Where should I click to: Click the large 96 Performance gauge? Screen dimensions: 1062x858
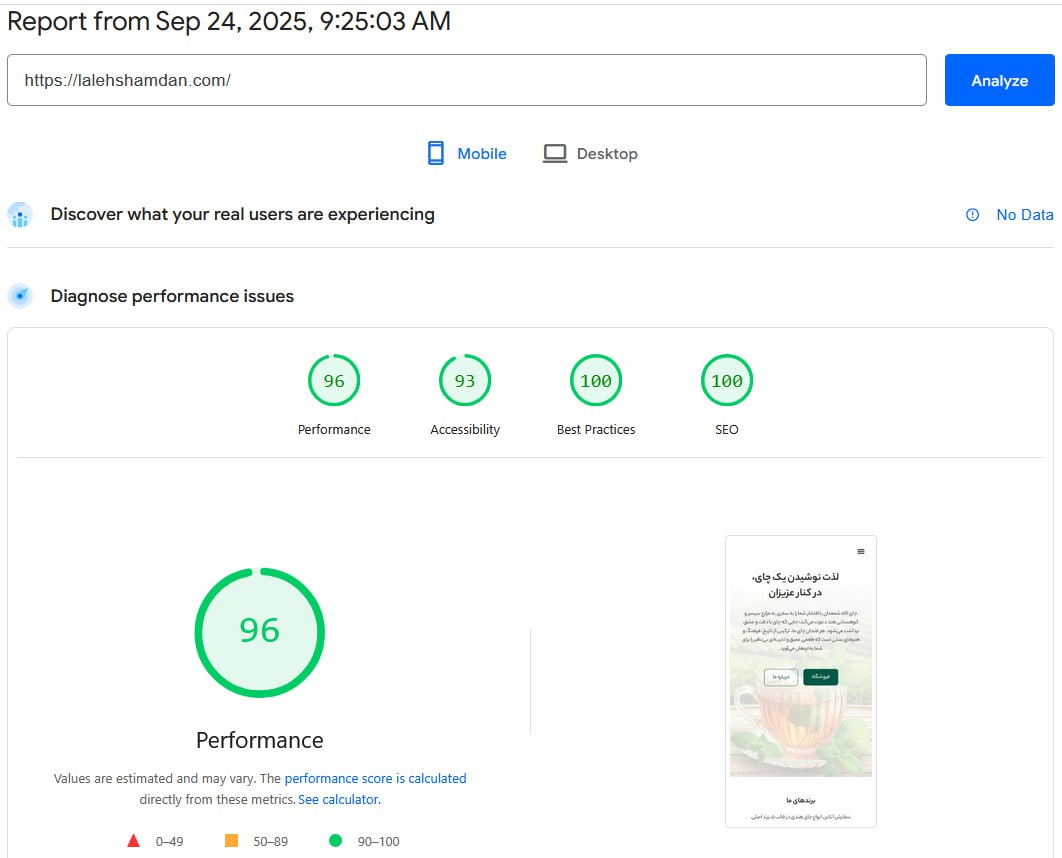pos(259,632)
